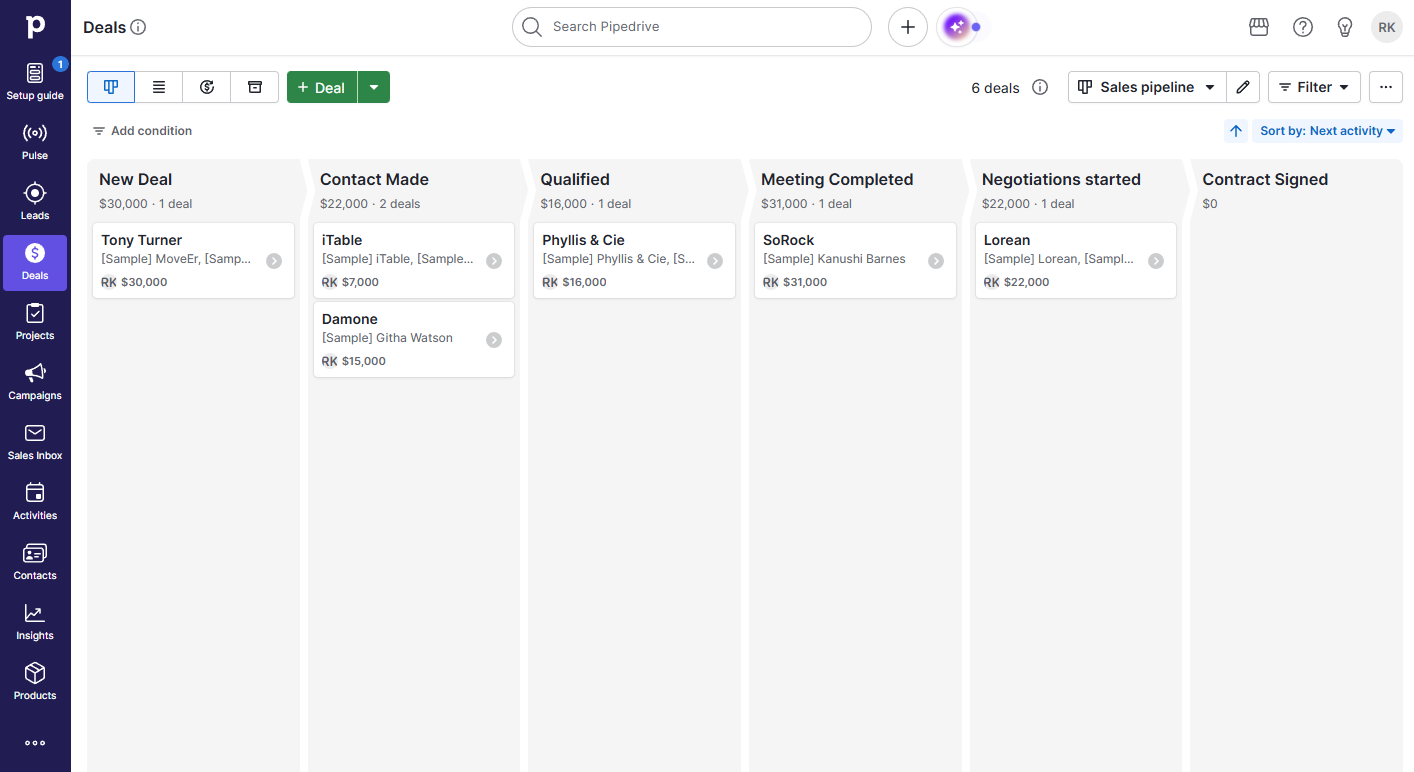Screen dimensions: 1414x772
Task: Click the Contract Signed stage header
Action: [x=1265, y=180]
